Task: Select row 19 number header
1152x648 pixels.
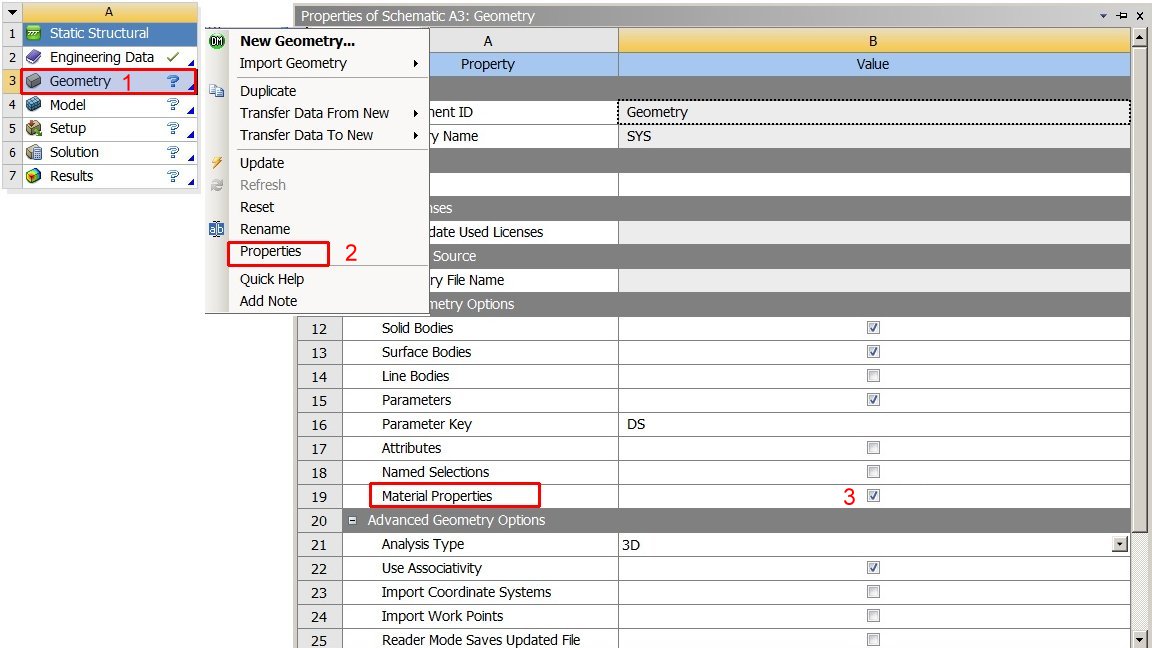Action: 319,497
